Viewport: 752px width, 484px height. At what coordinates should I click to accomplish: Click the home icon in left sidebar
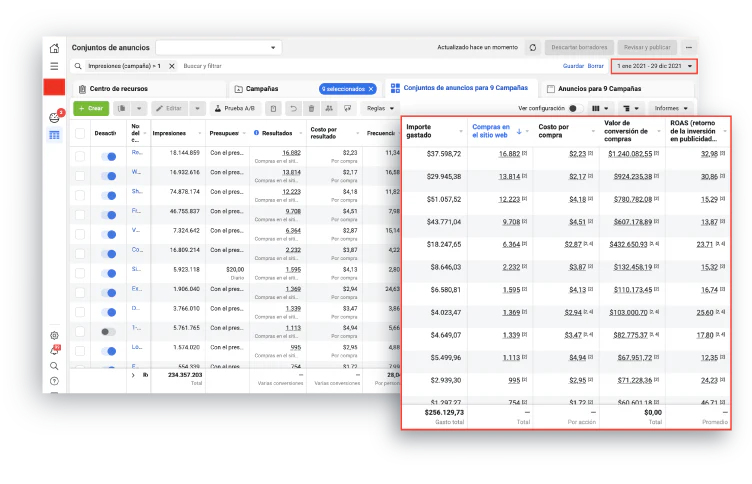tap(54, 48)
